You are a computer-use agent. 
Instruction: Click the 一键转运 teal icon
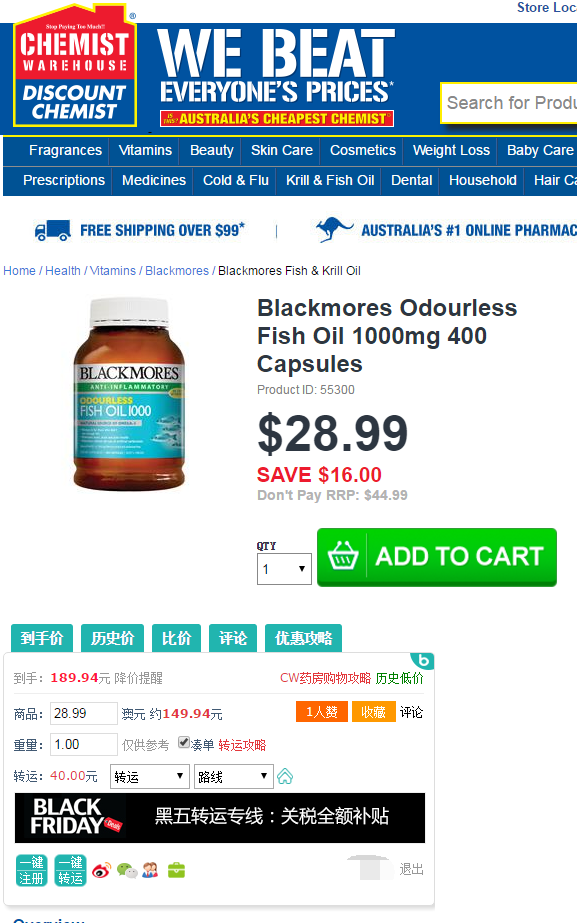point(70,870)
